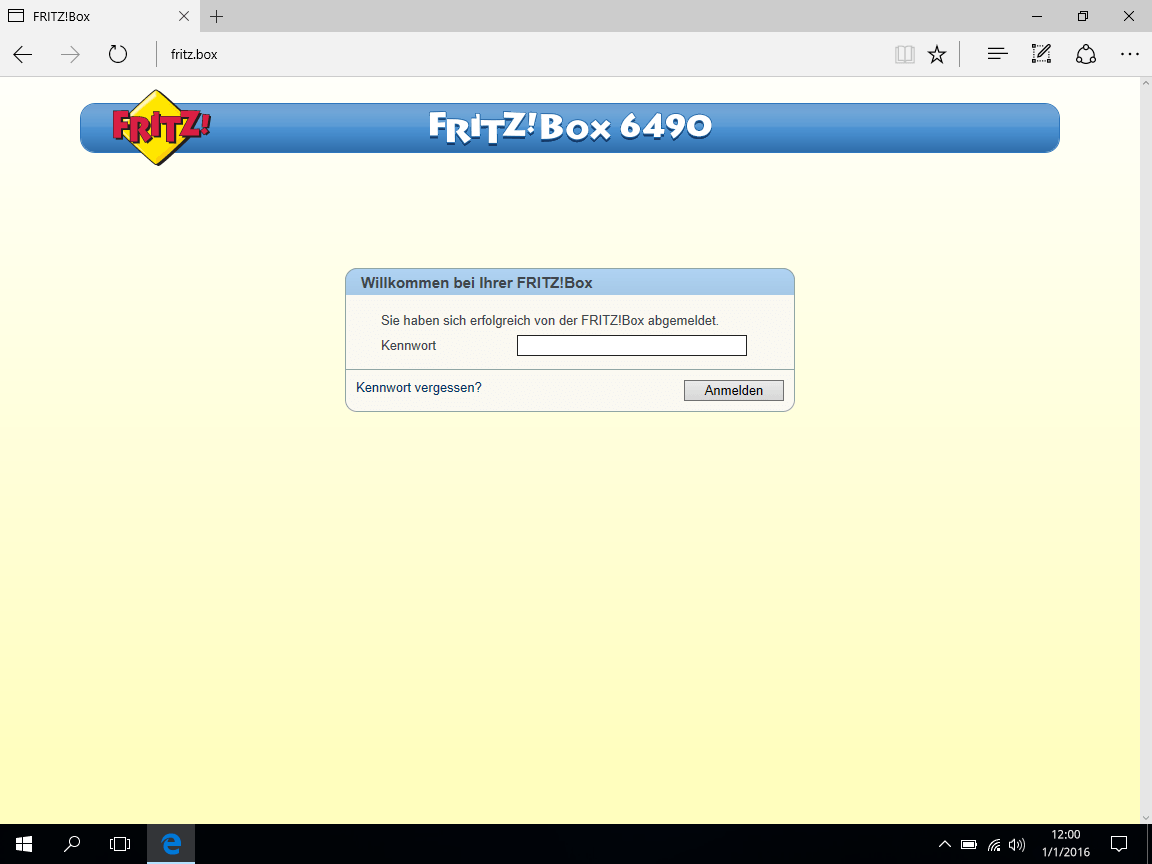Open the Wi-Fi network tray icon

(x=994, y=845)
